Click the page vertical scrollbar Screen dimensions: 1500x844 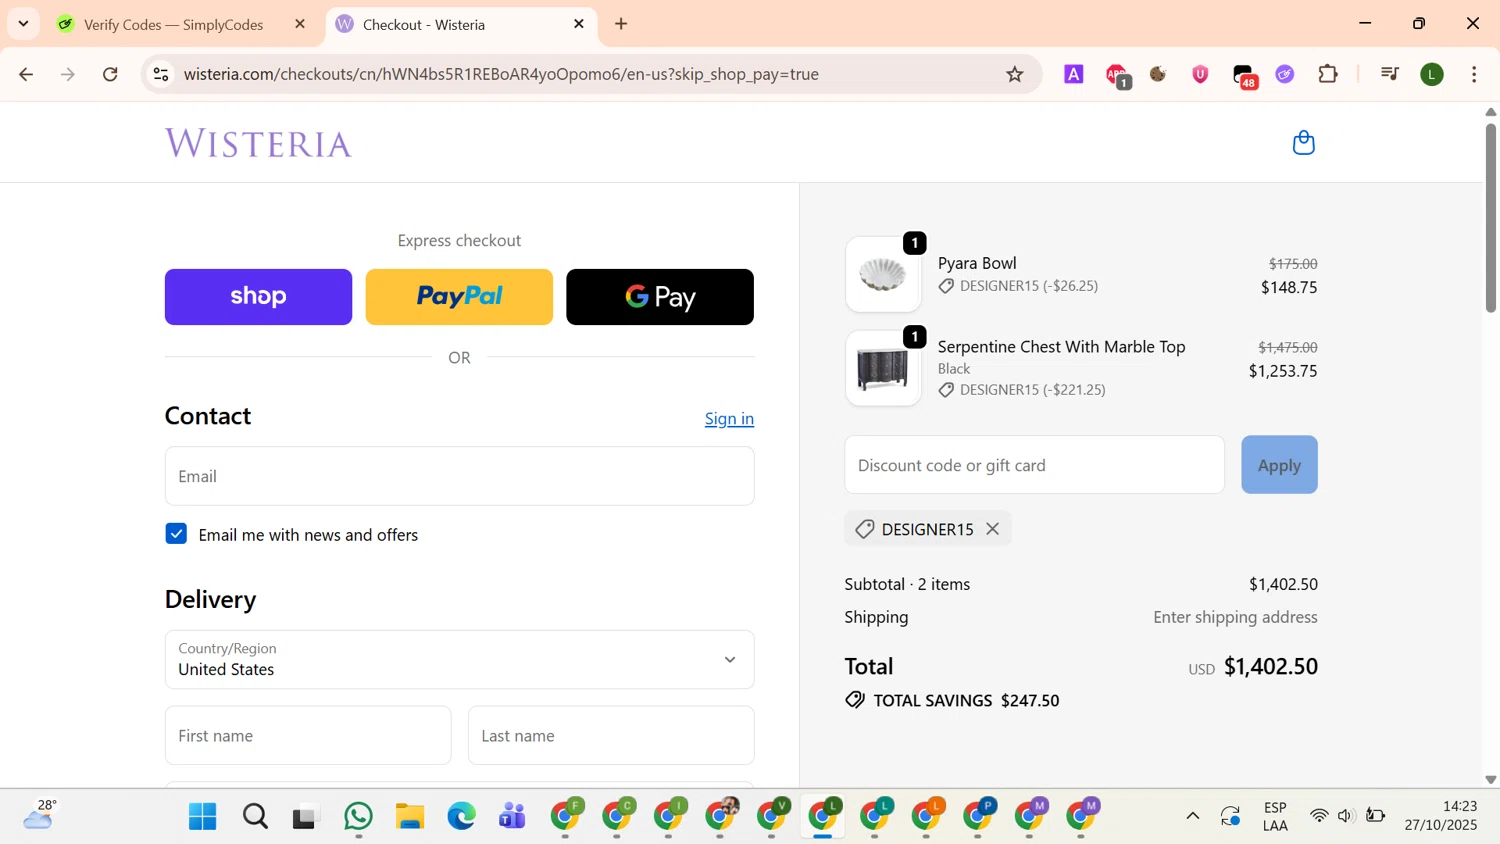tap(1490, 216)
